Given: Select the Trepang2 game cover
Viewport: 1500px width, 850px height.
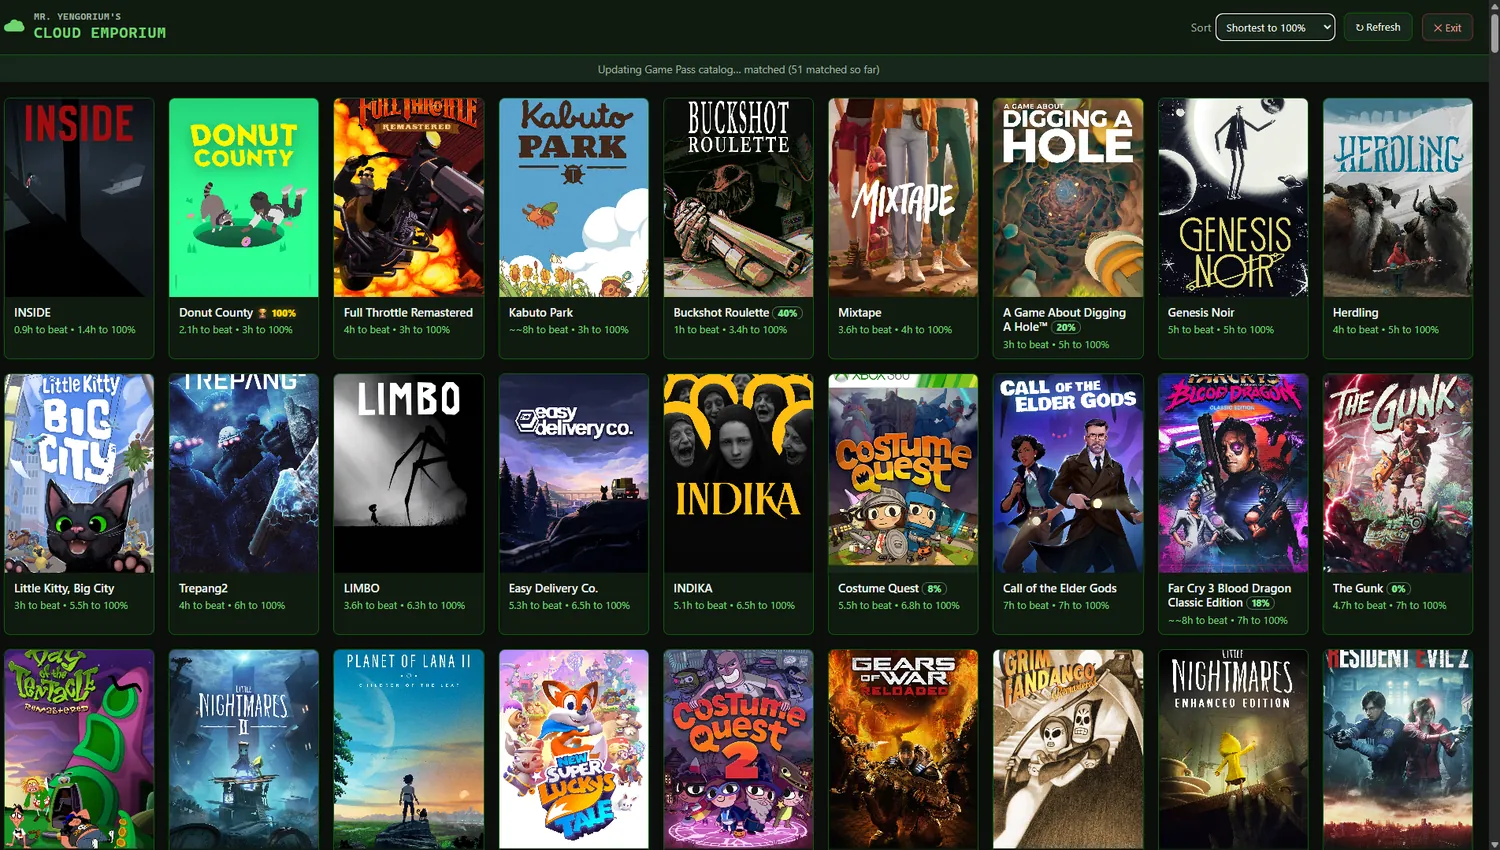Looking at the screenshot, I should click(x=244, y=473).
